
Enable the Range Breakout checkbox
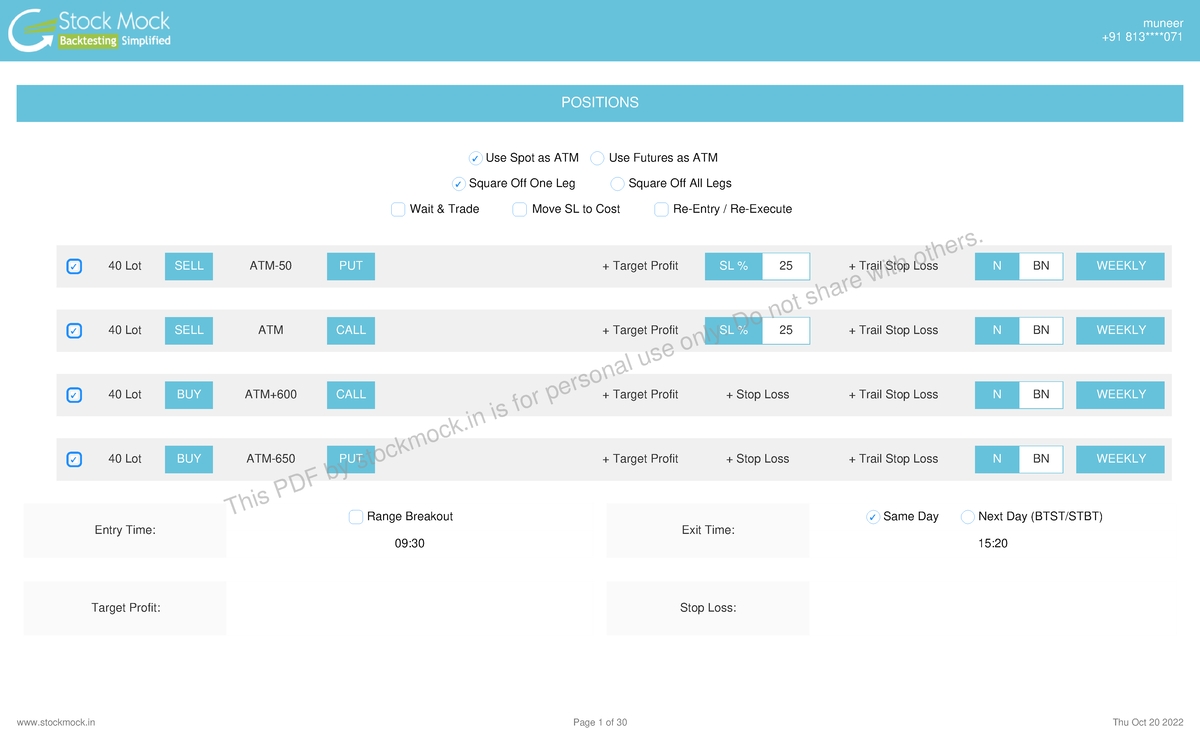(x=356, y=517)
